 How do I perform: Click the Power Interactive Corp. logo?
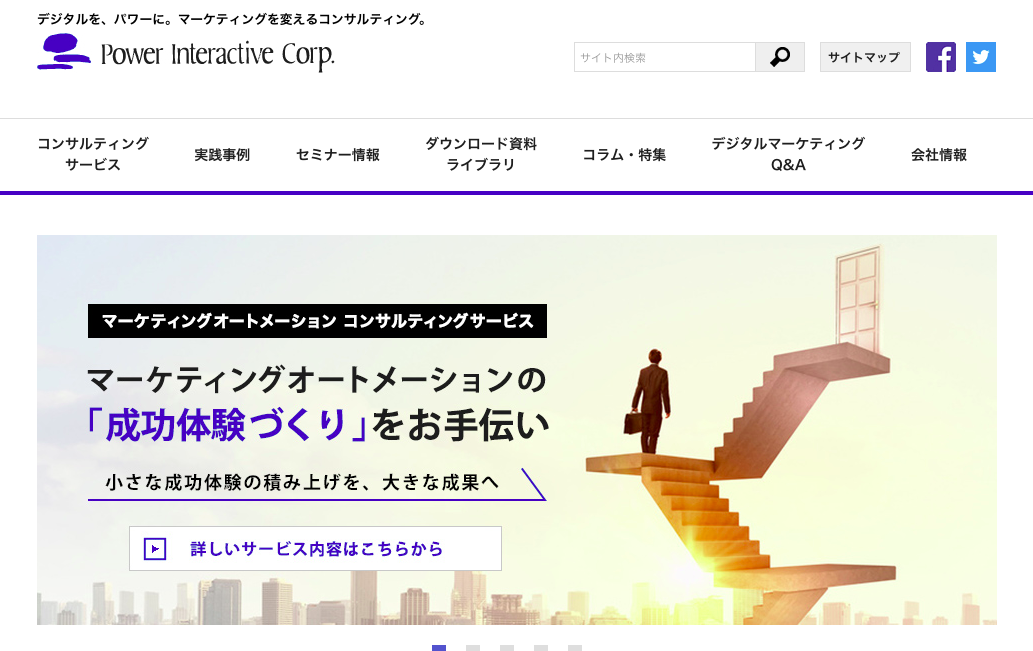click(x=186, y=53)
